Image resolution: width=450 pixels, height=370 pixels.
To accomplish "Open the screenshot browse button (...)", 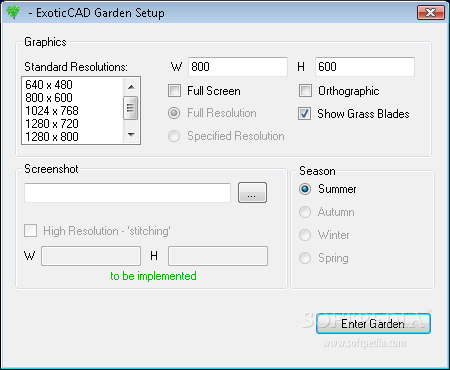I will click(x=252, y=193).
